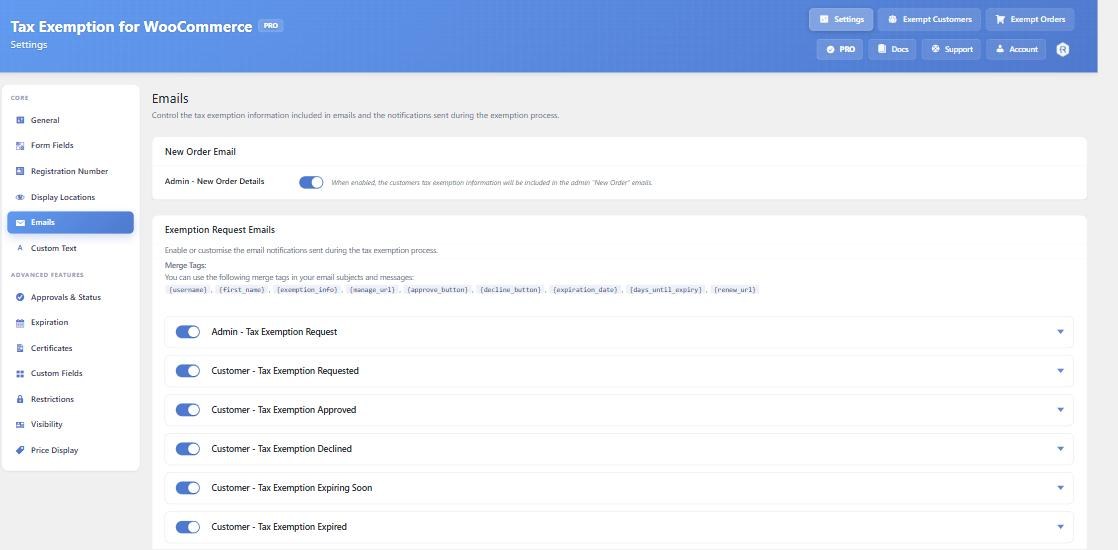Click the Exempt Customers people icon

click(892, 19)
